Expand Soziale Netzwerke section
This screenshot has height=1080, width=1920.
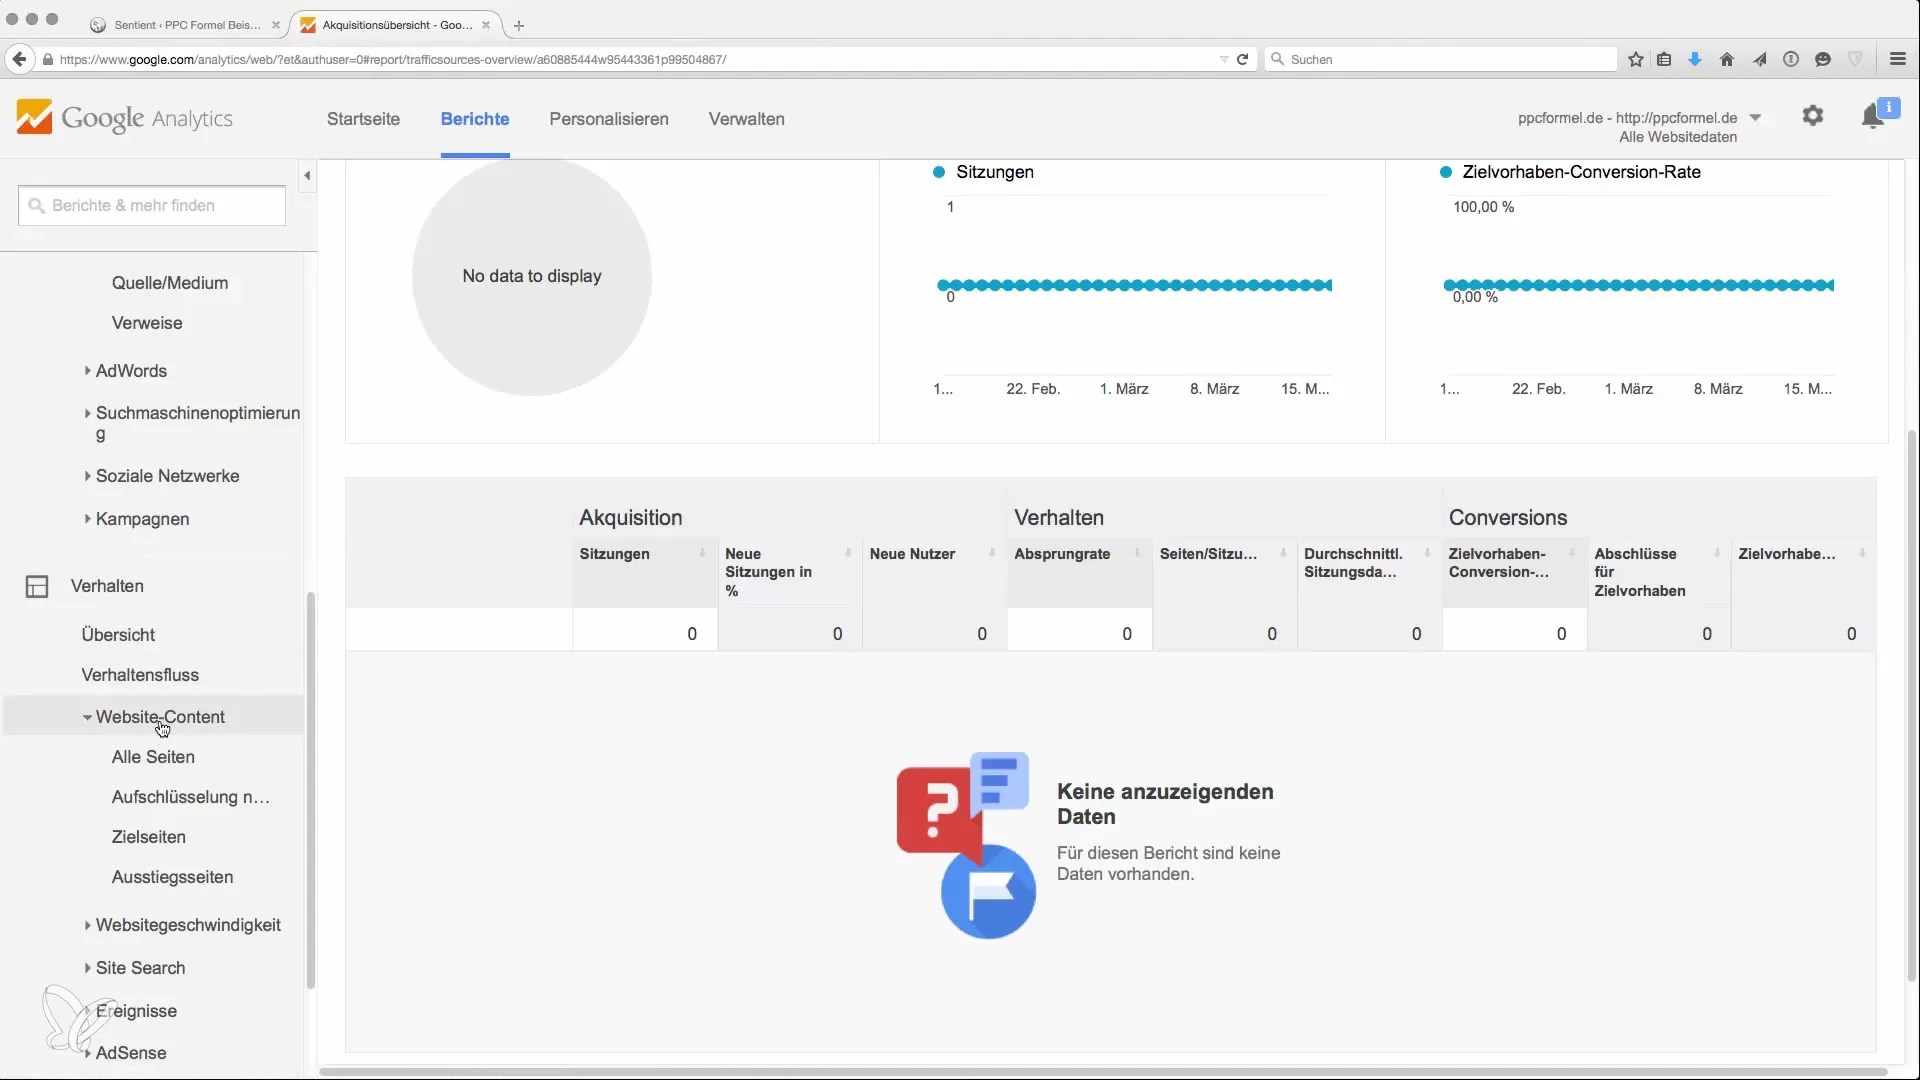[88, 476]
